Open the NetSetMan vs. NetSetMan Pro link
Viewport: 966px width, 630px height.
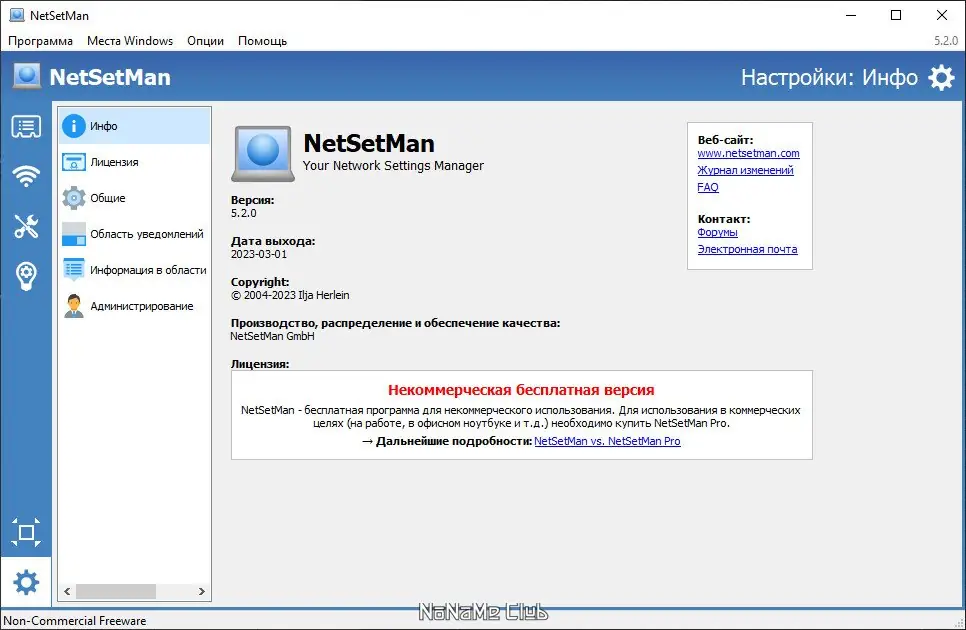[x=607, y=441]
